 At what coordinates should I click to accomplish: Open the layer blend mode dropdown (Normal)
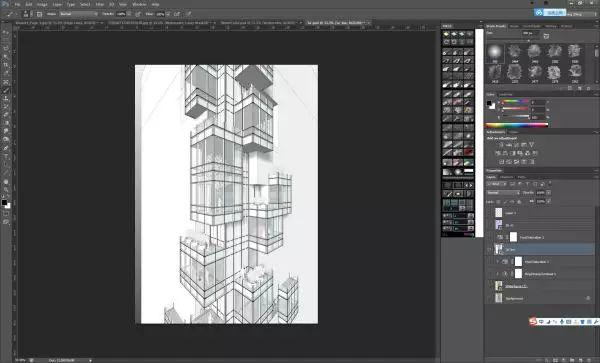coord(503,193)
